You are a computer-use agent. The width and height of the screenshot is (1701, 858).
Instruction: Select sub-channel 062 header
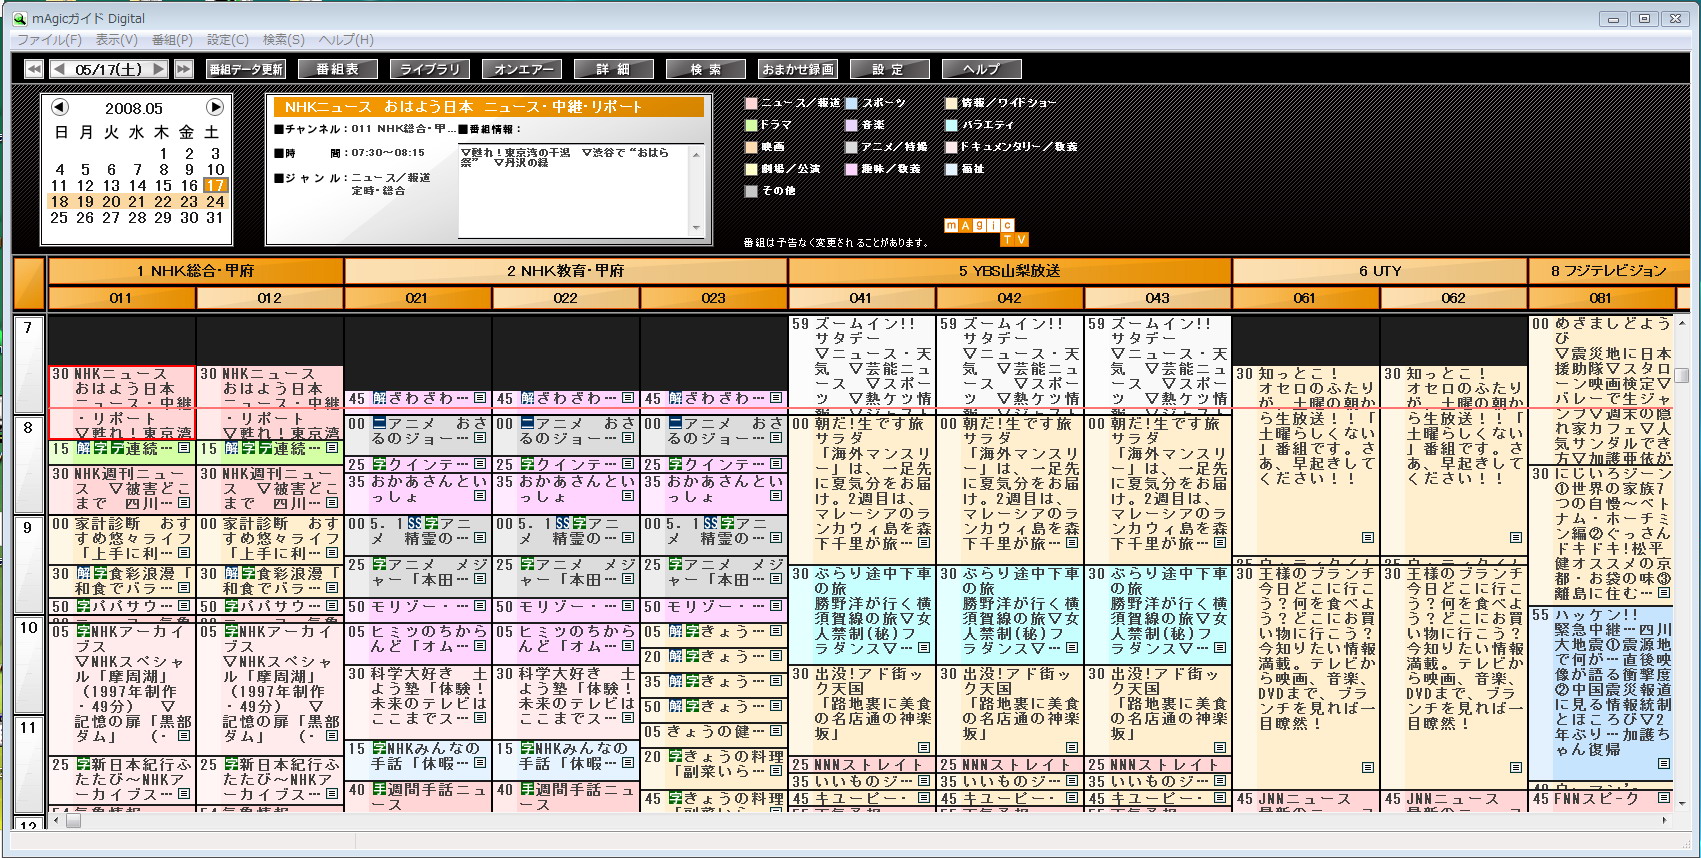(x=1454, y=298)
